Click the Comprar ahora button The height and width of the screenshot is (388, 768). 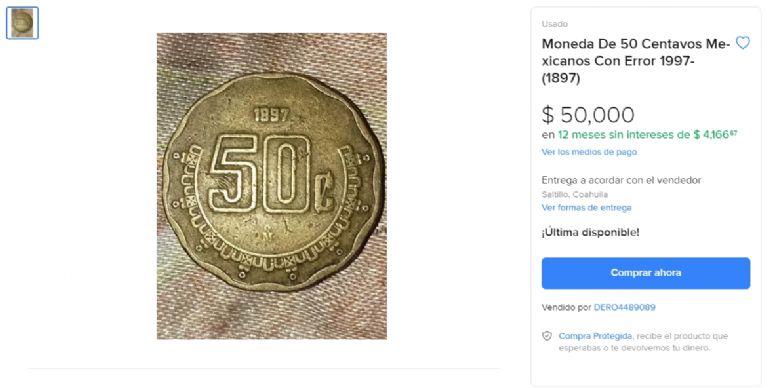646,273
